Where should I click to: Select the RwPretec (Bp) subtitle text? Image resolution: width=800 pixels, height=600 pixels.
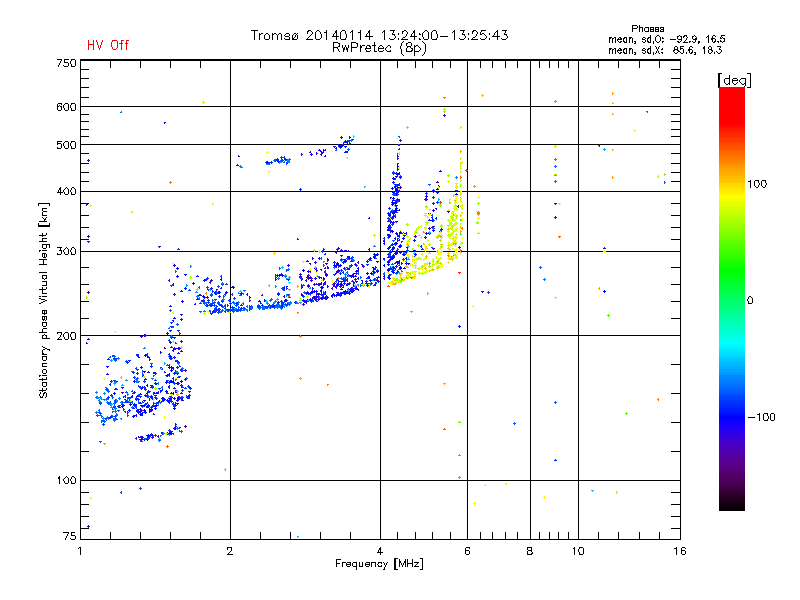pyautogui.click(x=379, y=47)
